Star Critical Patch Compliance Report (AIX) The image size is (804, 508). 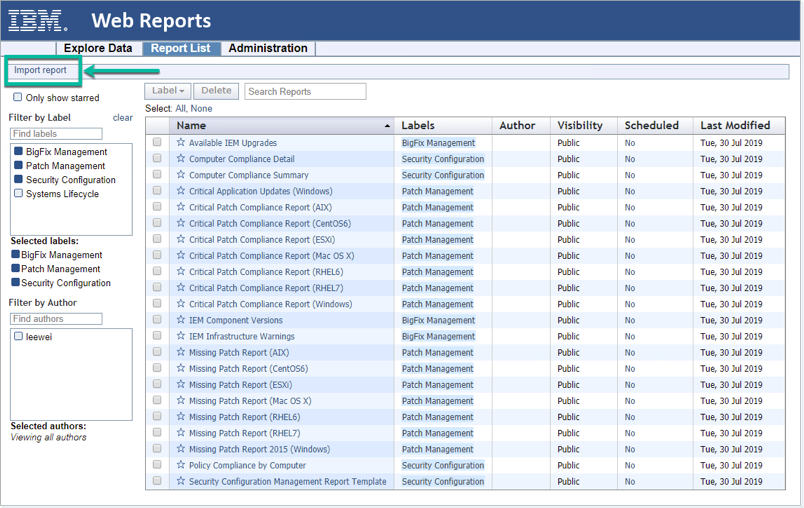[180, 207]
